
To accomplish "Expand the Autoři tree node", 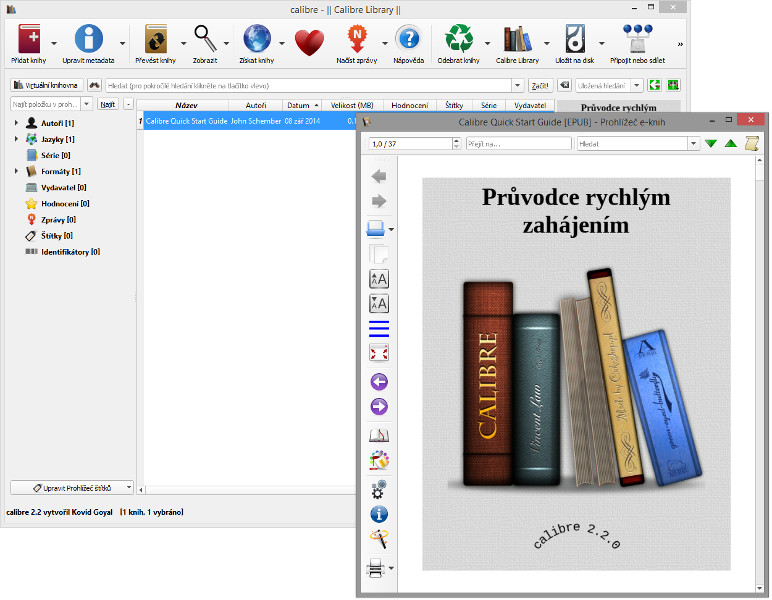I will [16, 123].
